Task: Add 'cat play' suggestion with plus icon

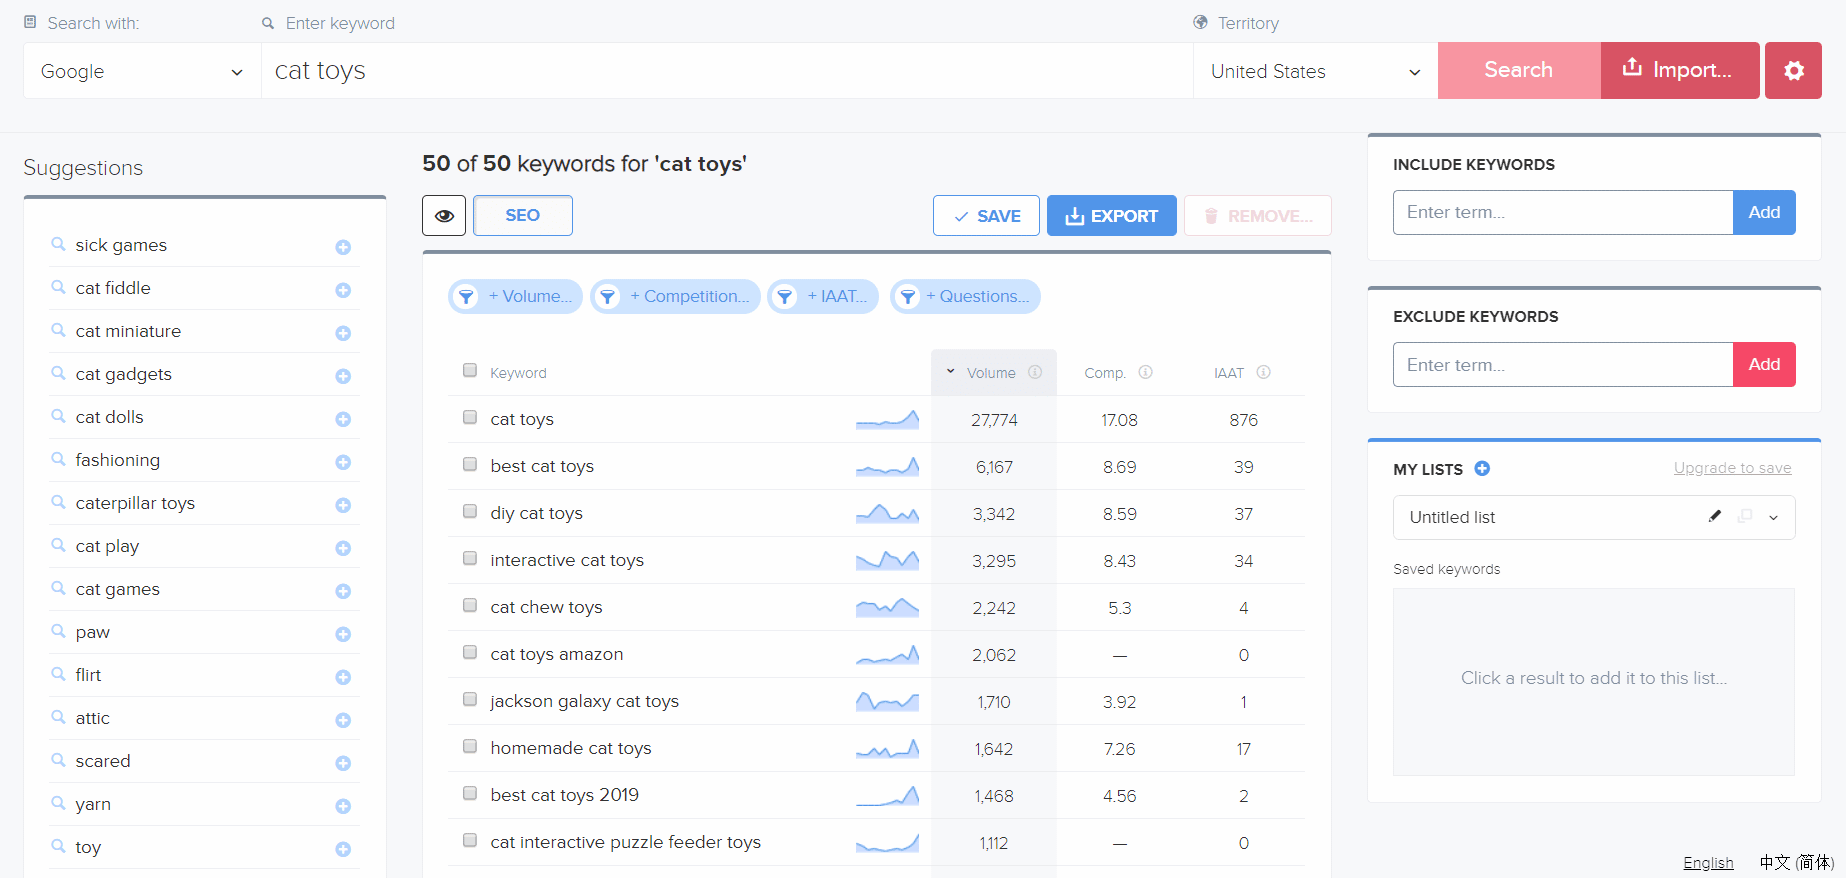Action: [x=343, y=548]
